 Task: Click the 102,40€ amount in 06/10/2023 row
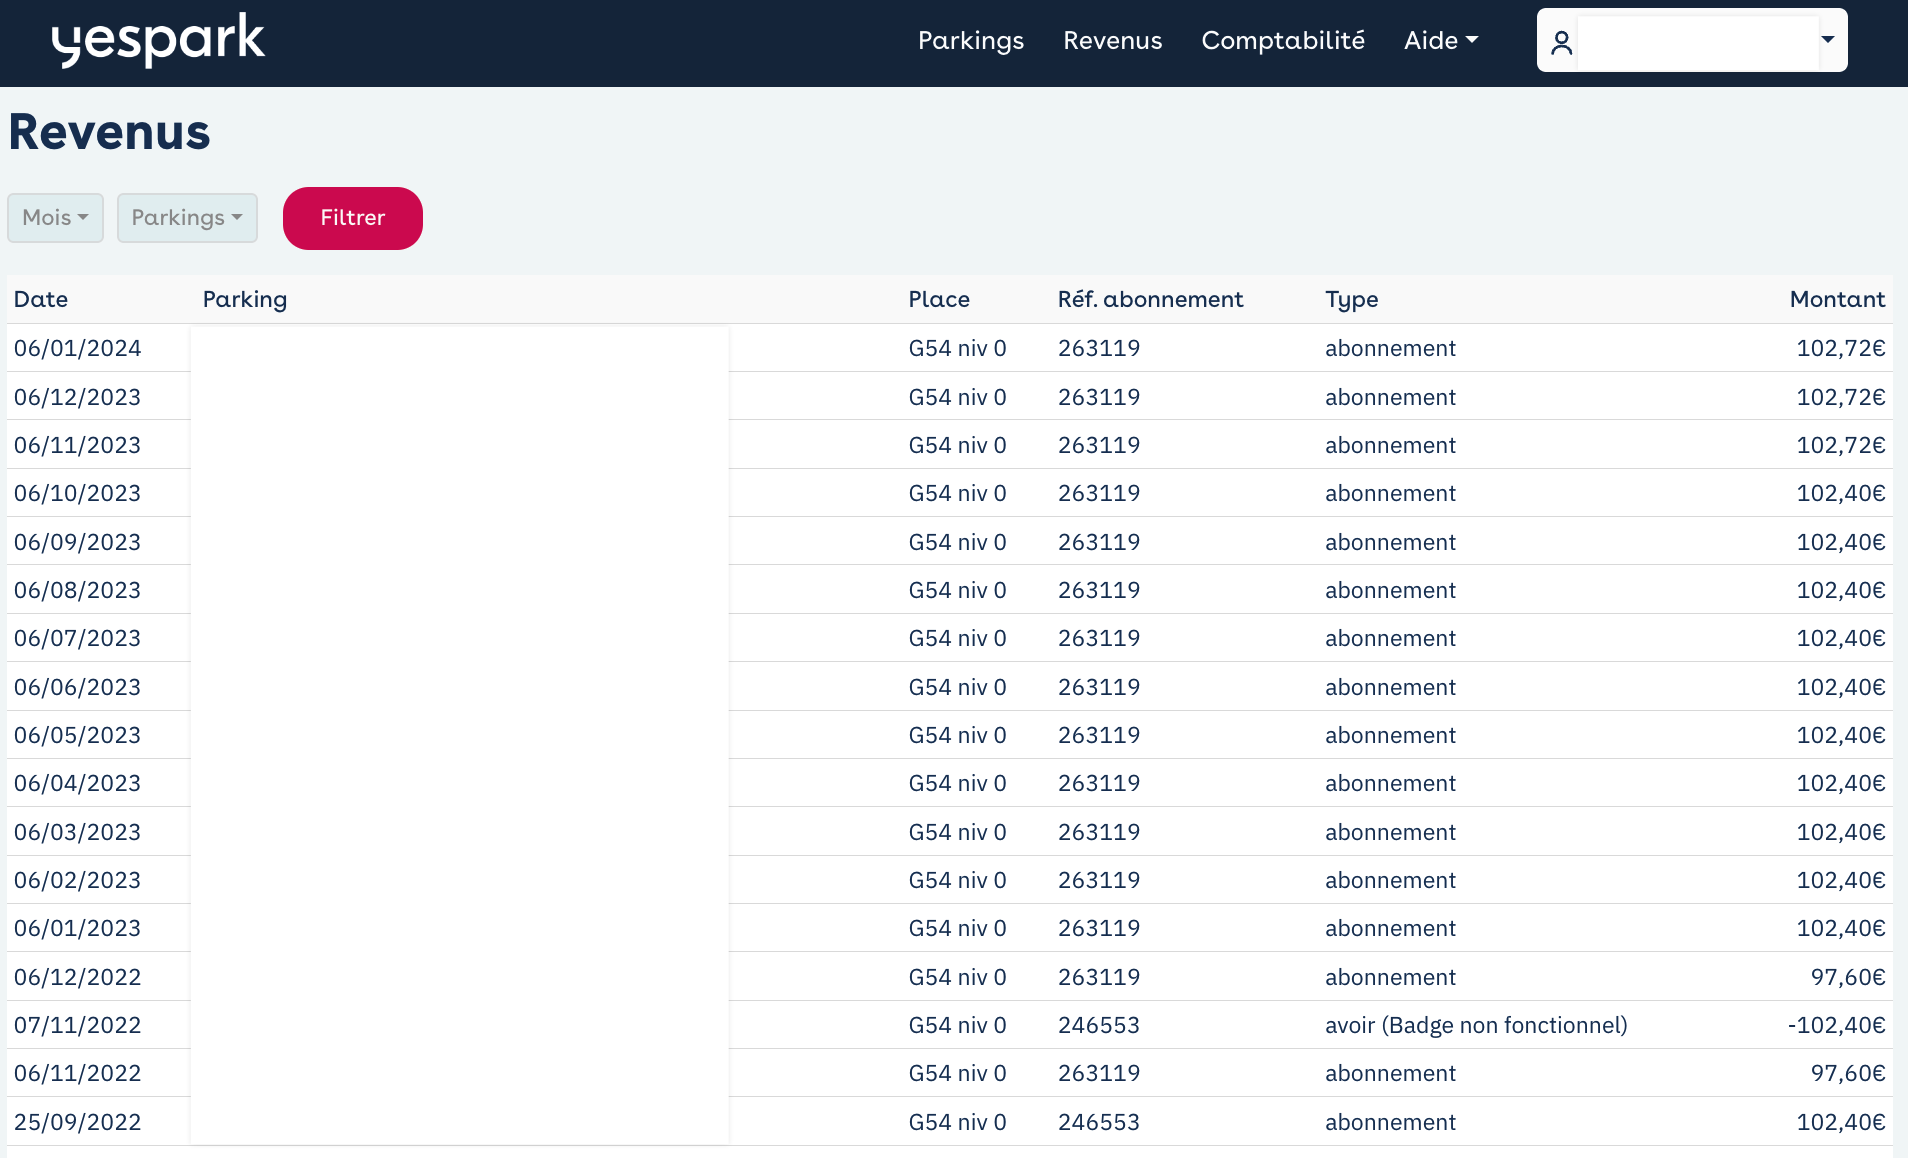1841,493
